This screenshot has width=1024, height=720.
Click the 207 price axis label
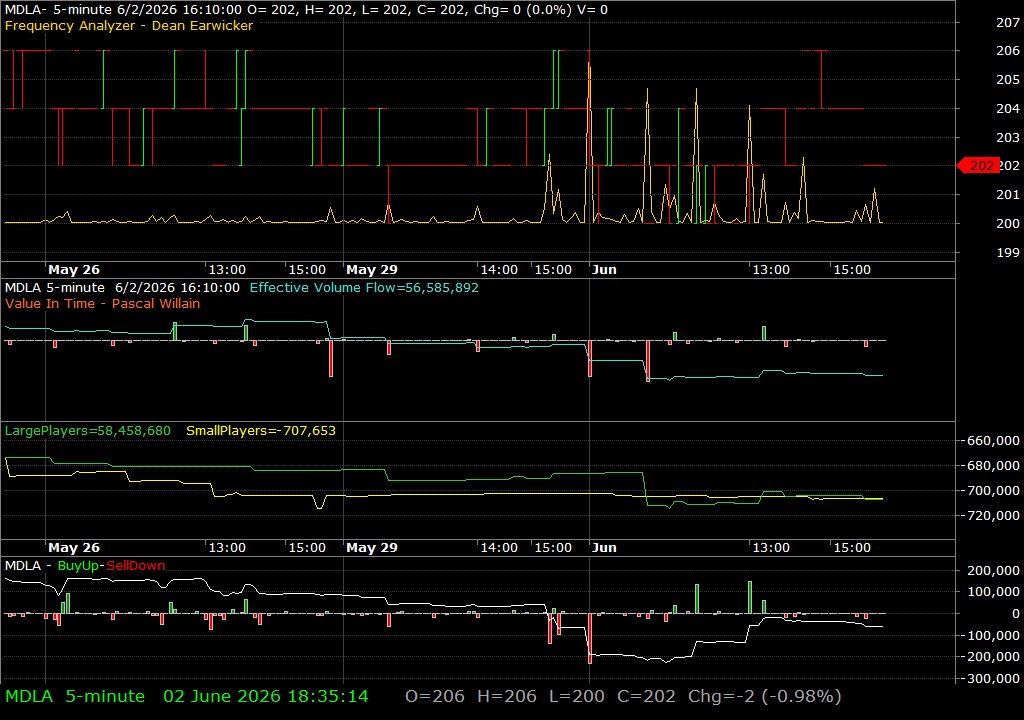pos(1007,22)
